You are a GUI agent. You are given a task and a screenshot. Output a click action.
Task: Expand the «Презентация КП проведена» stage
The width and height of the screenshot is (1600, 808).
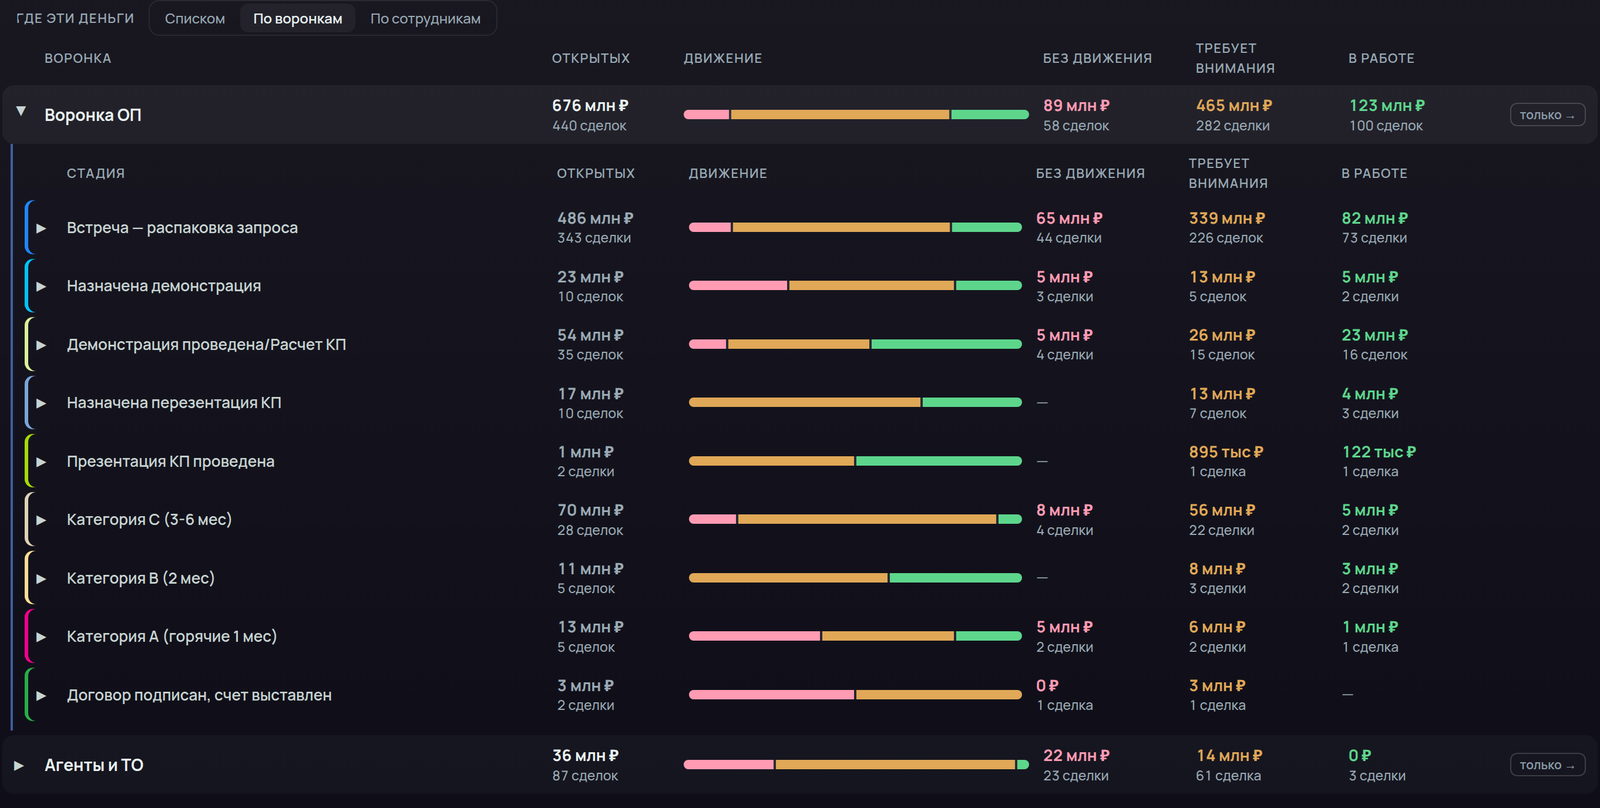(x=41, y=462)
